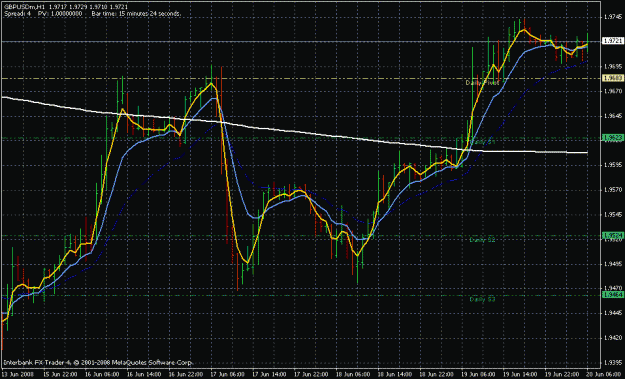Click the 1.9545 price scale value
Viewport: 625px width, 379px height.
click(613, 215)
